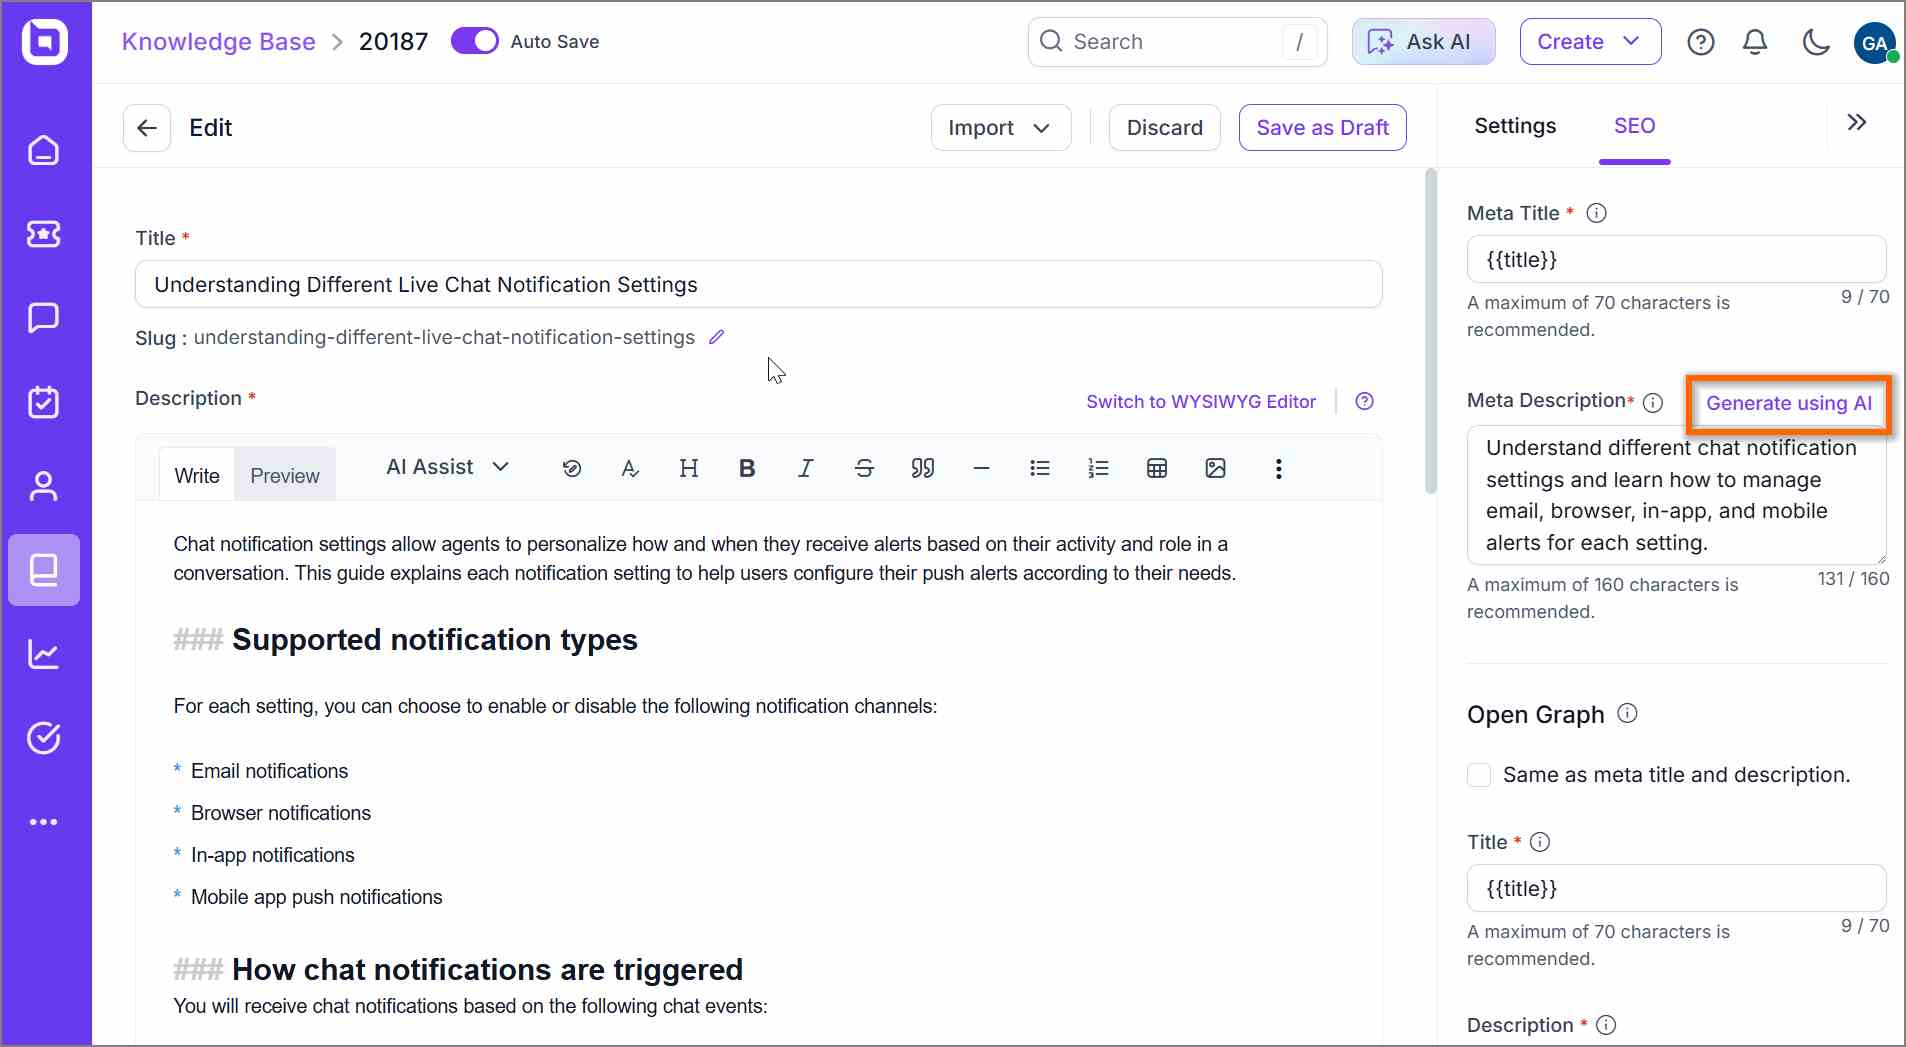Open the Tickets icon in sidebar
Viewport: 1906px width, 1047px height.
(x=44, y=234)
